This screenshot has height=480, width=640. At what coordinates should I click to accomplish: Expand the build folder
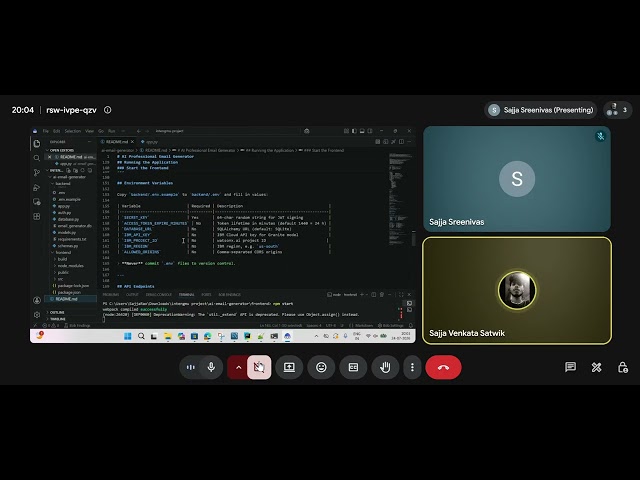tap(62, 259)
